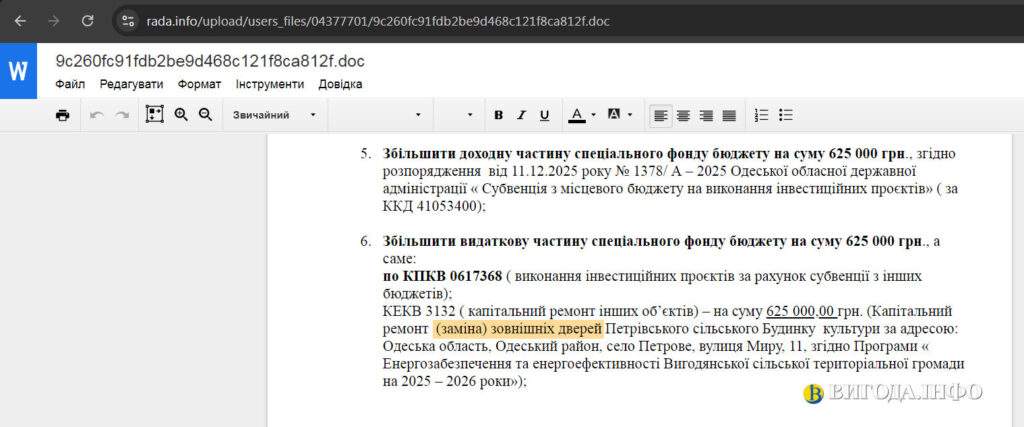Reload the page with browser refresh icon
Screen dimensions: 1024x427
point(88,20)
